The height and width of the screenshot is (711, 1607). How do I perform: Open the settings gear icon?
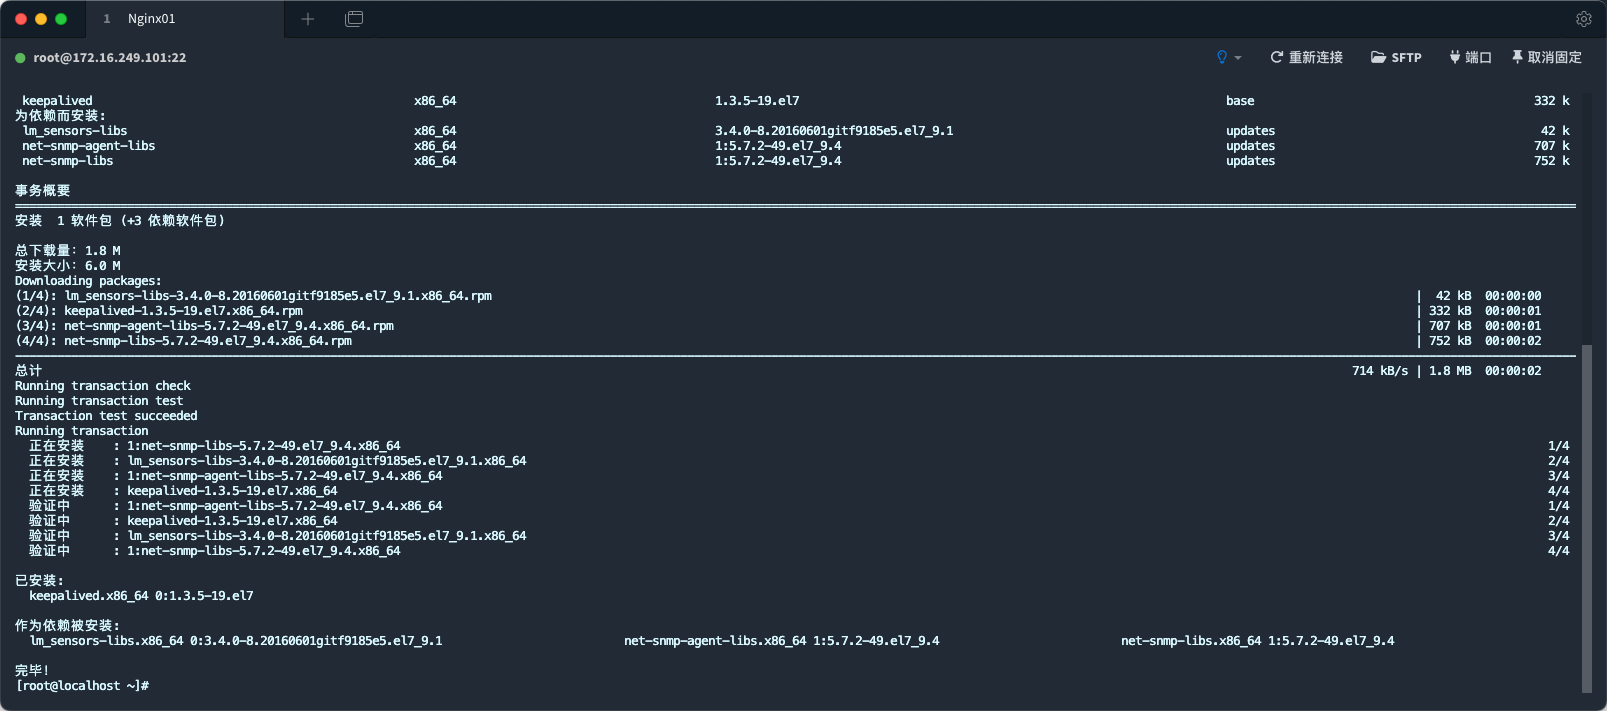pyautogui.click(x=1584, y=19)
